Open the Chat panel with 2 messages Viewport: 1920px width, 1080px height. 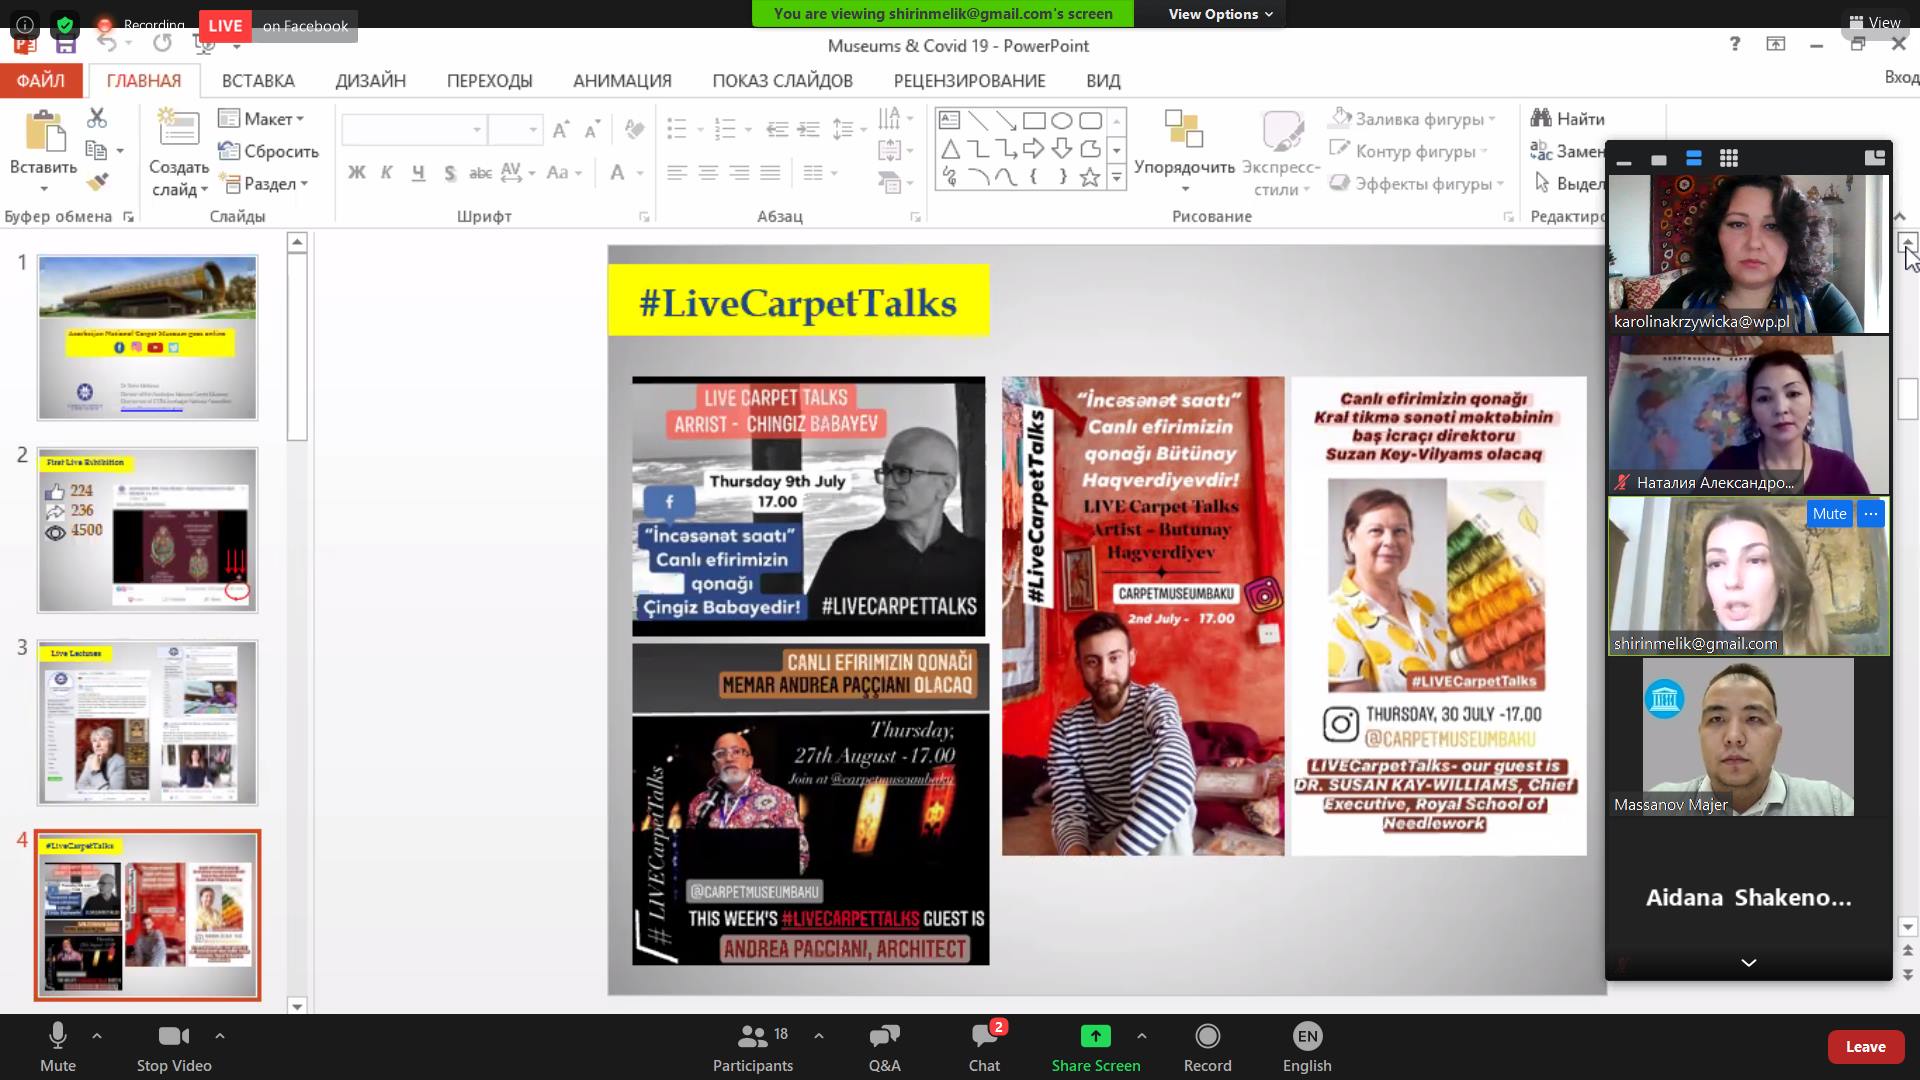tap(984, 1047)
